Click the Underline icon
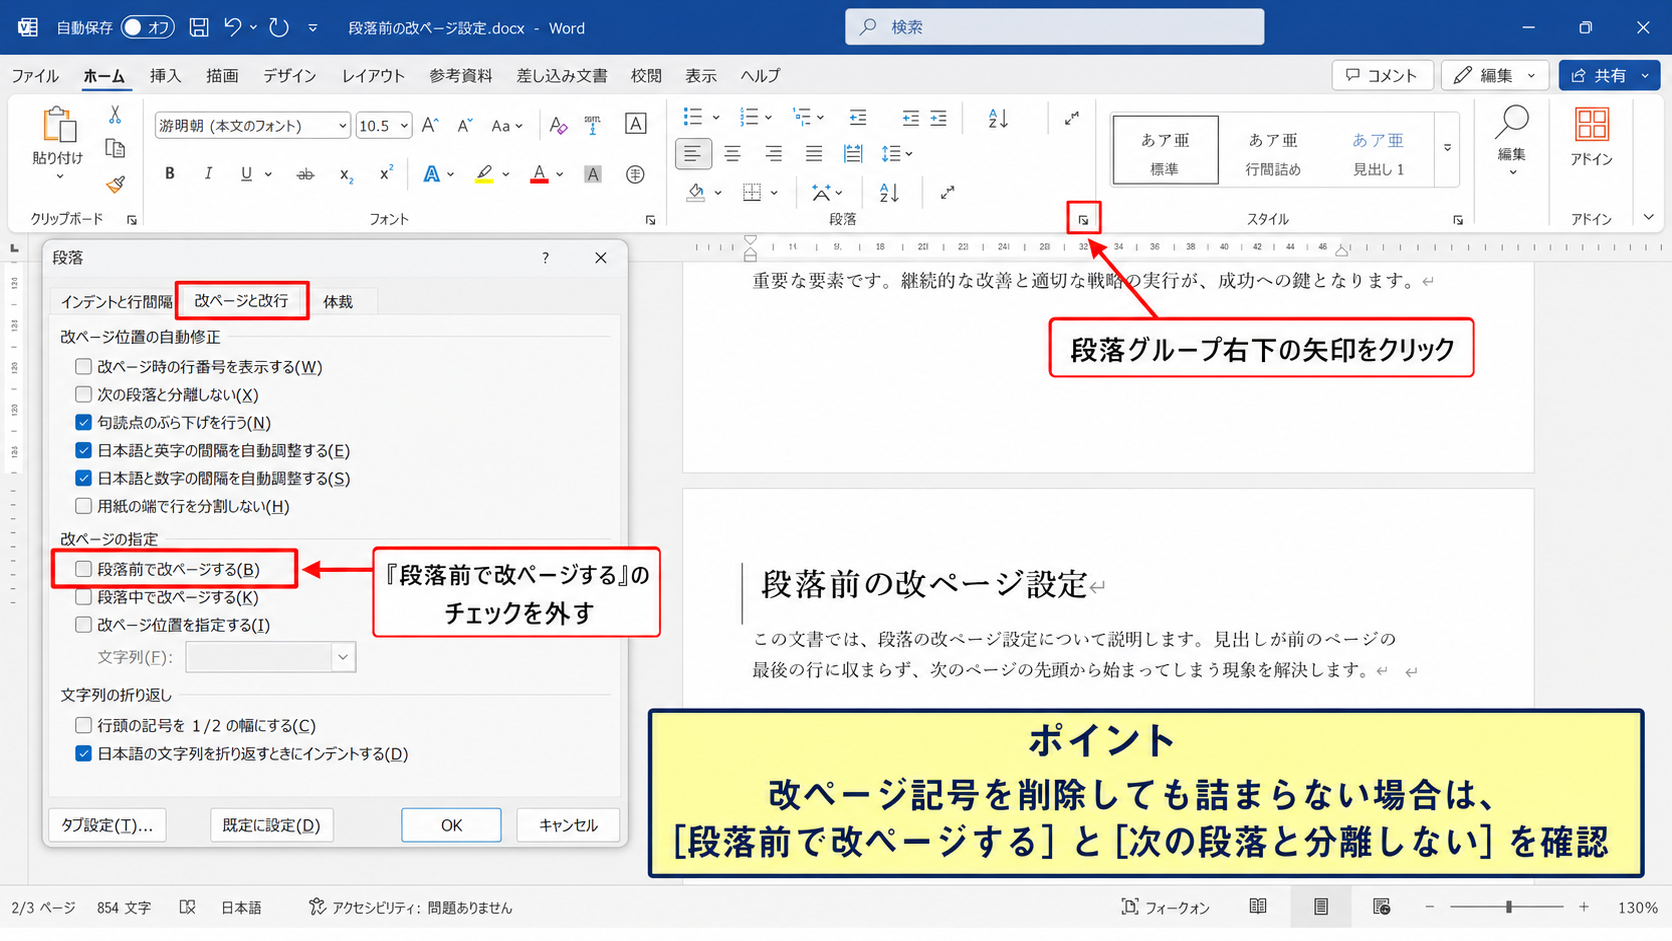The width and height of the screenshot is (1672, 941). [x=246, y=174]
